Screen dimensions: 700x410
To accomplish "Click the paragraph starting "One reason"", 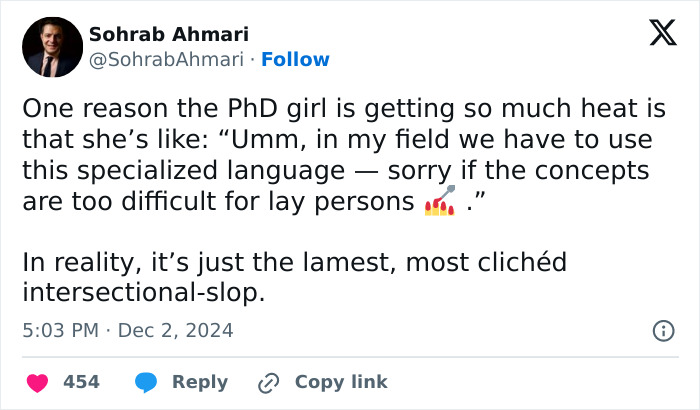I will coord(340,156).
